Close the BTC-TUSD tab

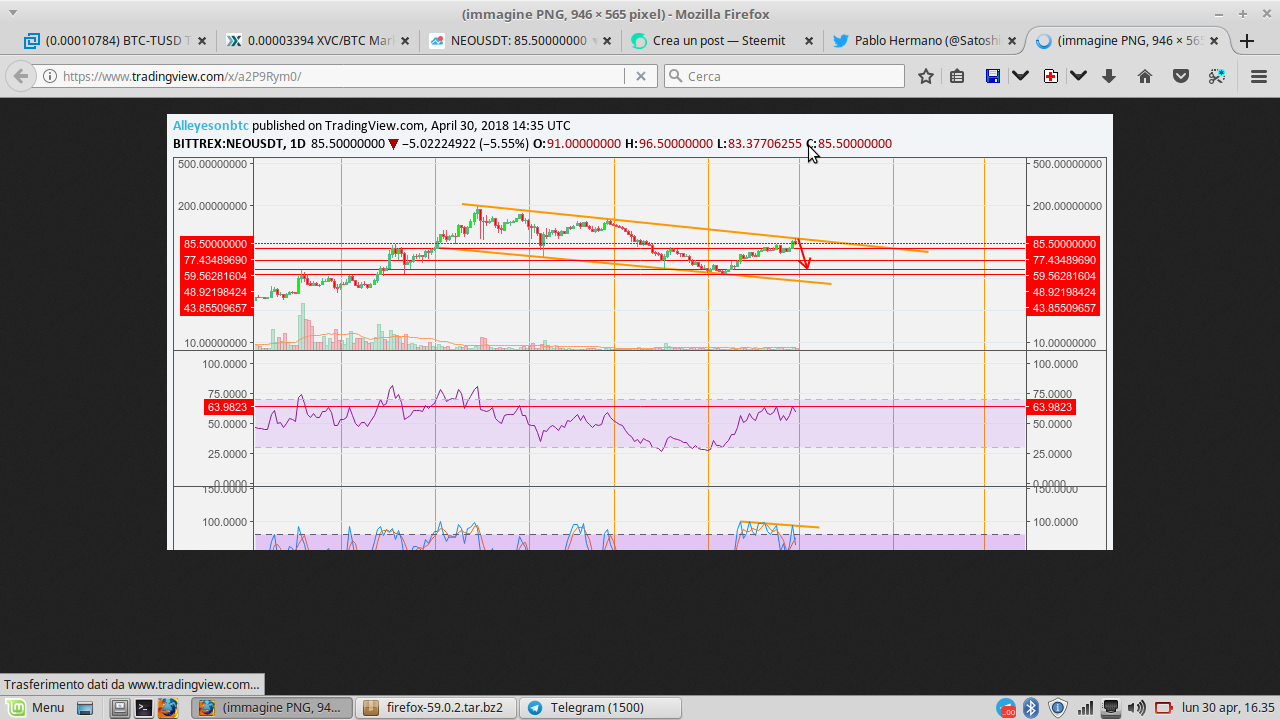(202, 41)
